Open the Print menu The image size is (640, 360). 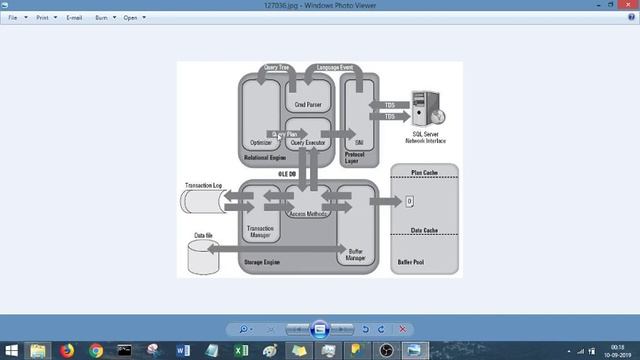[42, 18]
